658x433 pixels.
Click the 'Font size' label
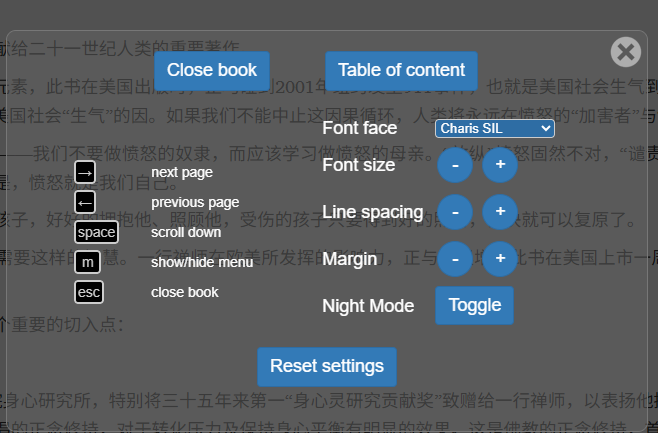(359, 165)
